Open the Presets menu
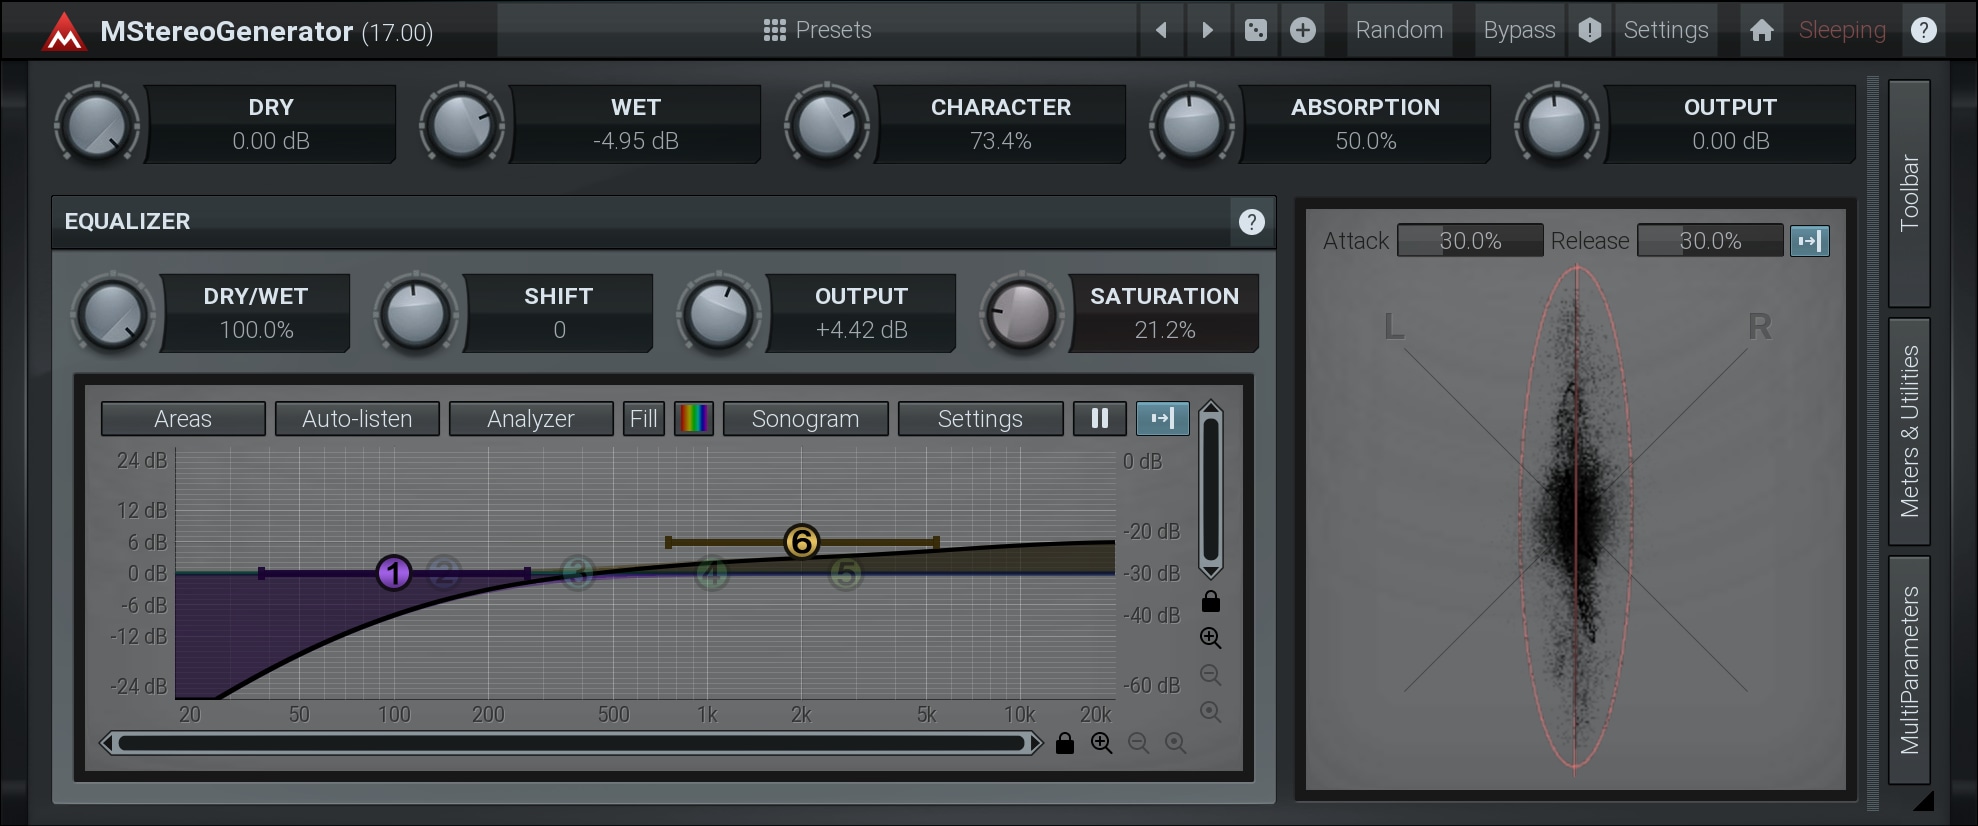 [x=817, y=30]
